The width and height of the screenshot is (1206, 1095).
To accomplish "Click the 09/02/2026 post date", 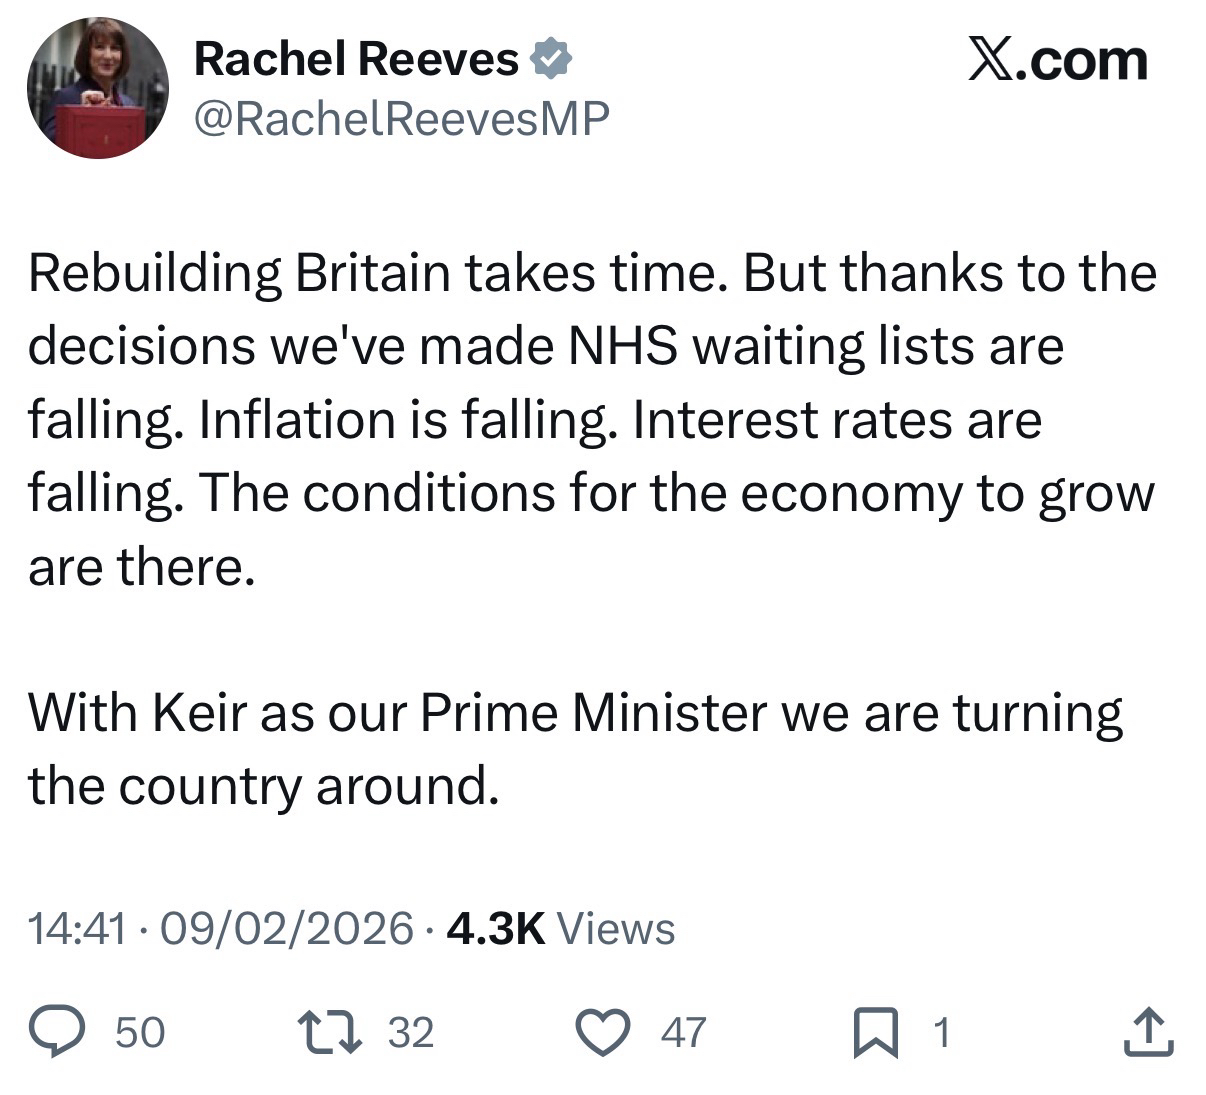I will coord(286,929).
